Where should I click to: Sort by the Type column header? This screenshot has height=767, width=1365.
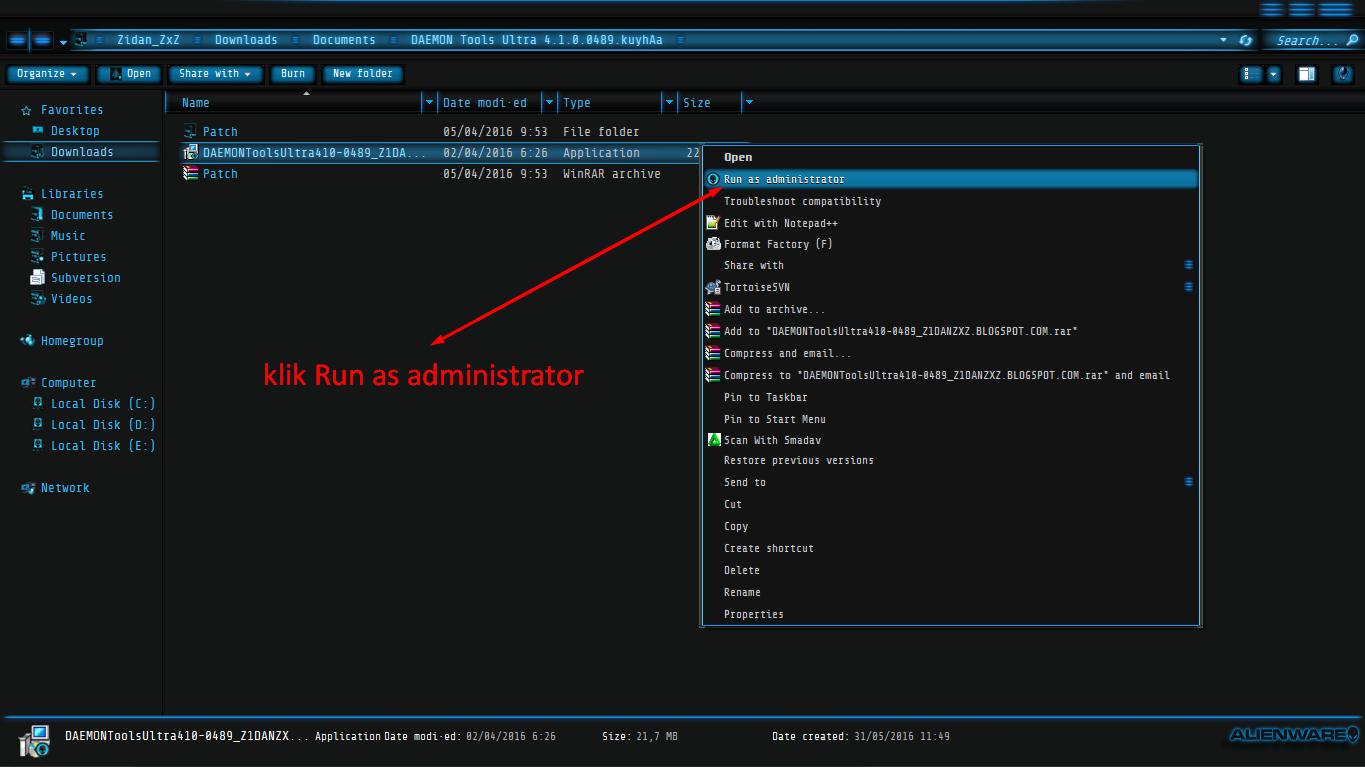(610, 102)
